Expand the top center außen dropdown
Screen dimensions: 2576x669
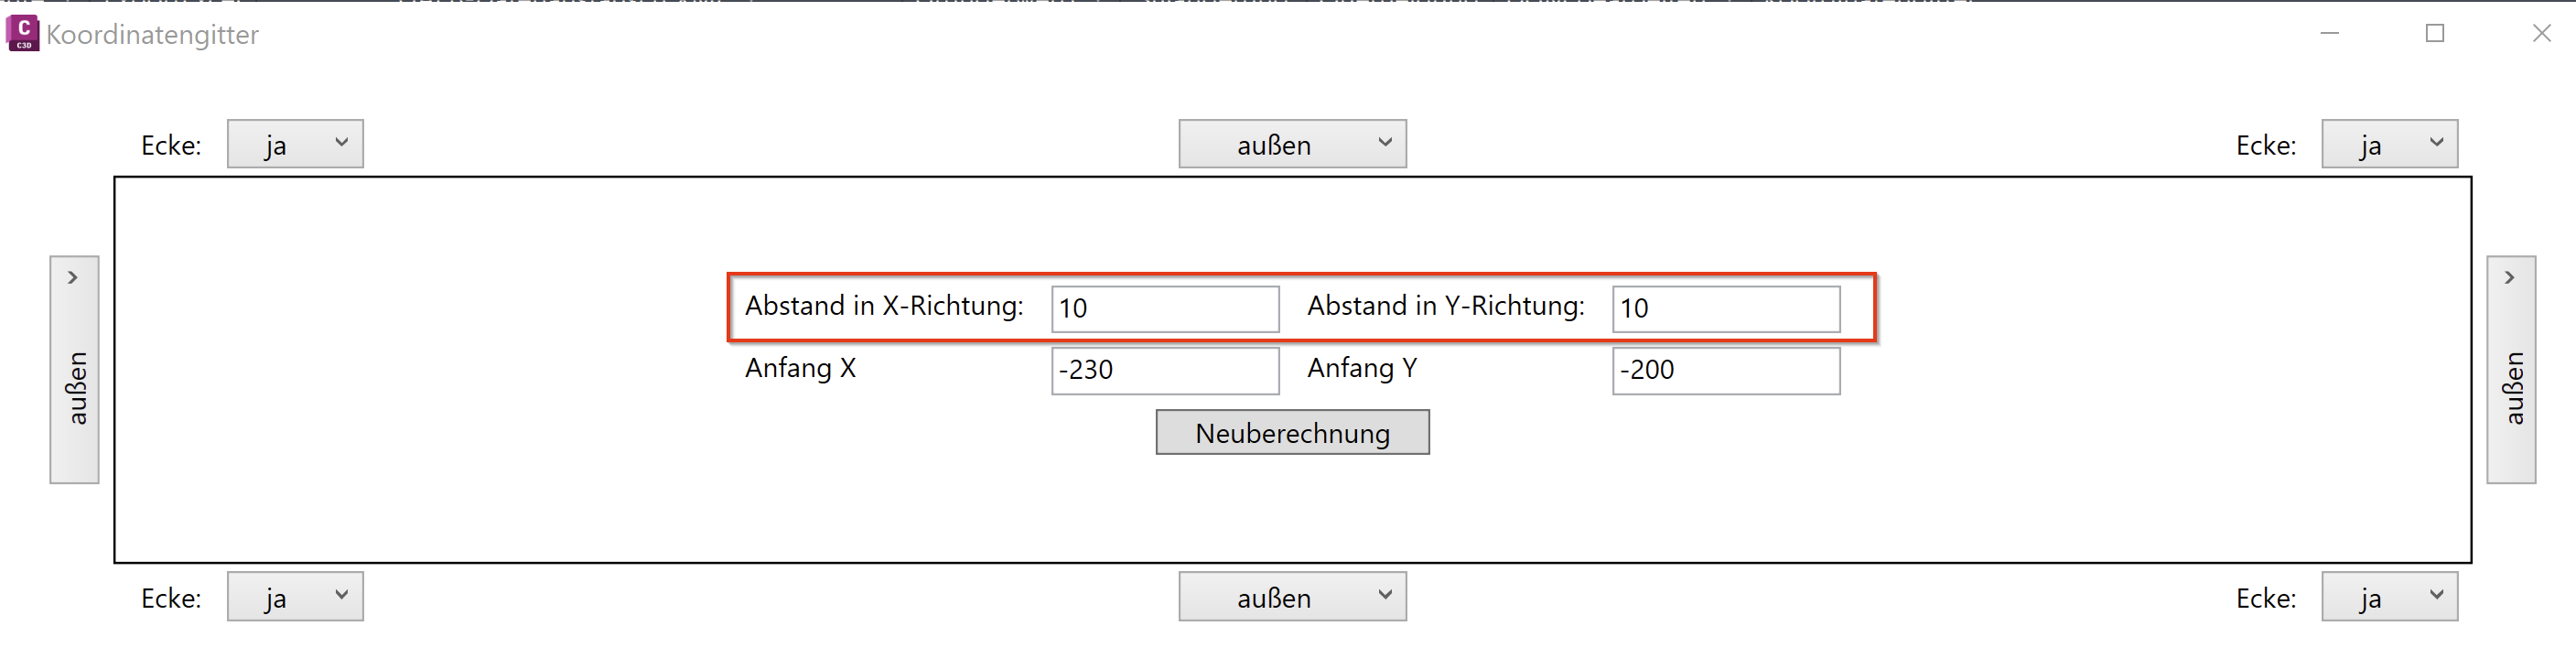1291,145
